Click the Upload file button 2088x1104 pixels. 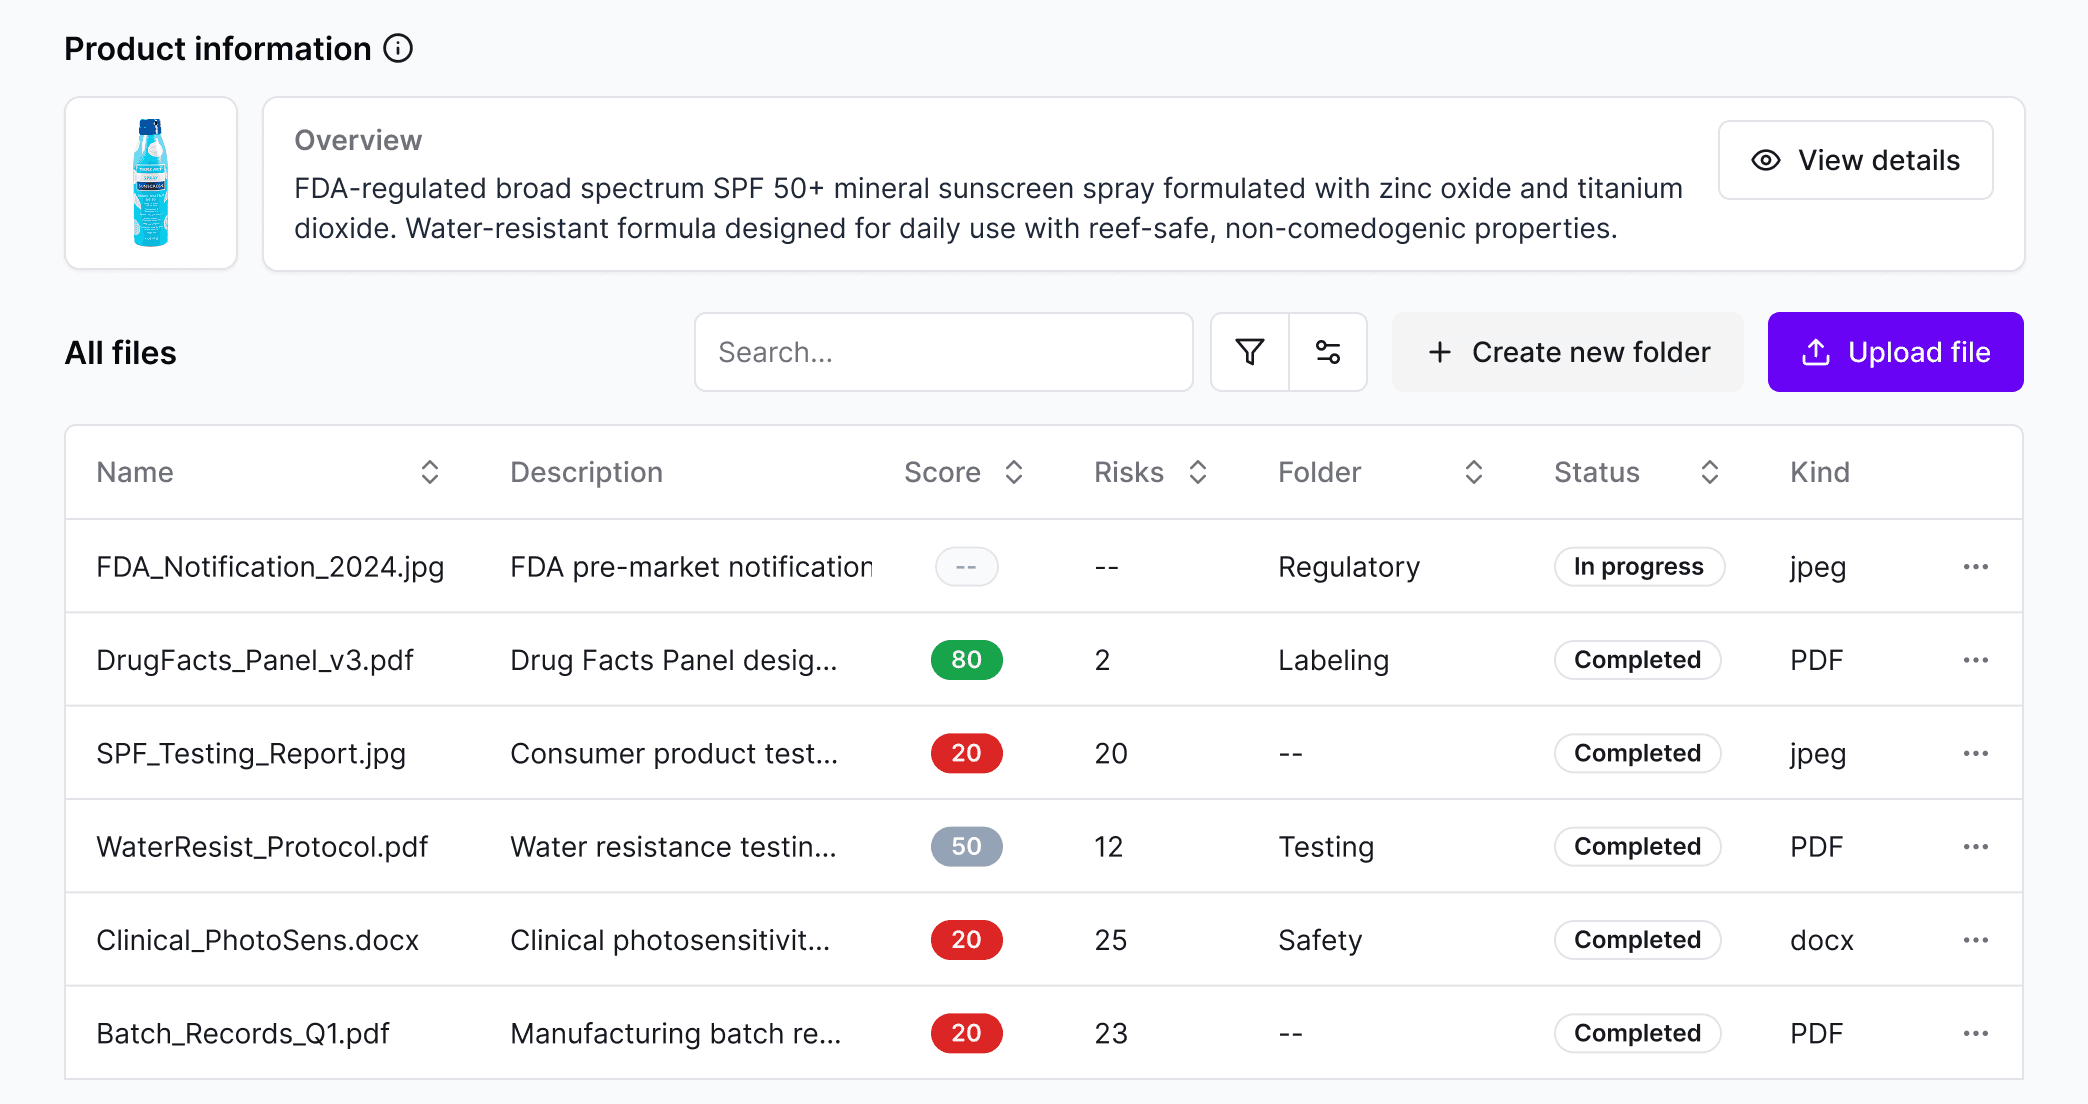point(1895,351)
